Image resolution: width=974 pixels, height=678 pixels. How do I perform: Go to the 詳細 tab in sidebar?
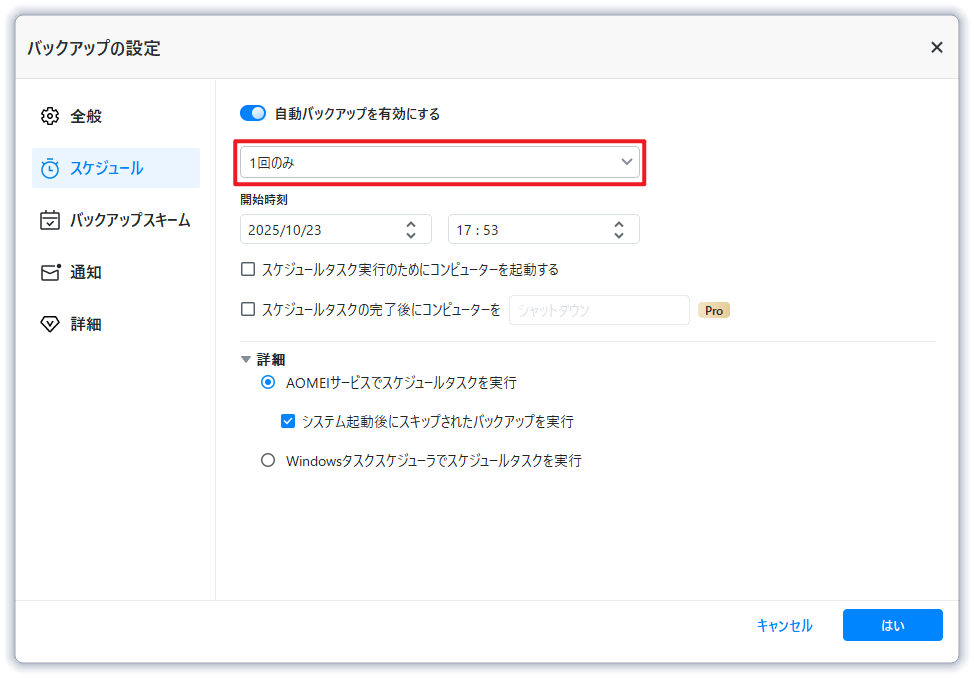(x=116, y=324)
